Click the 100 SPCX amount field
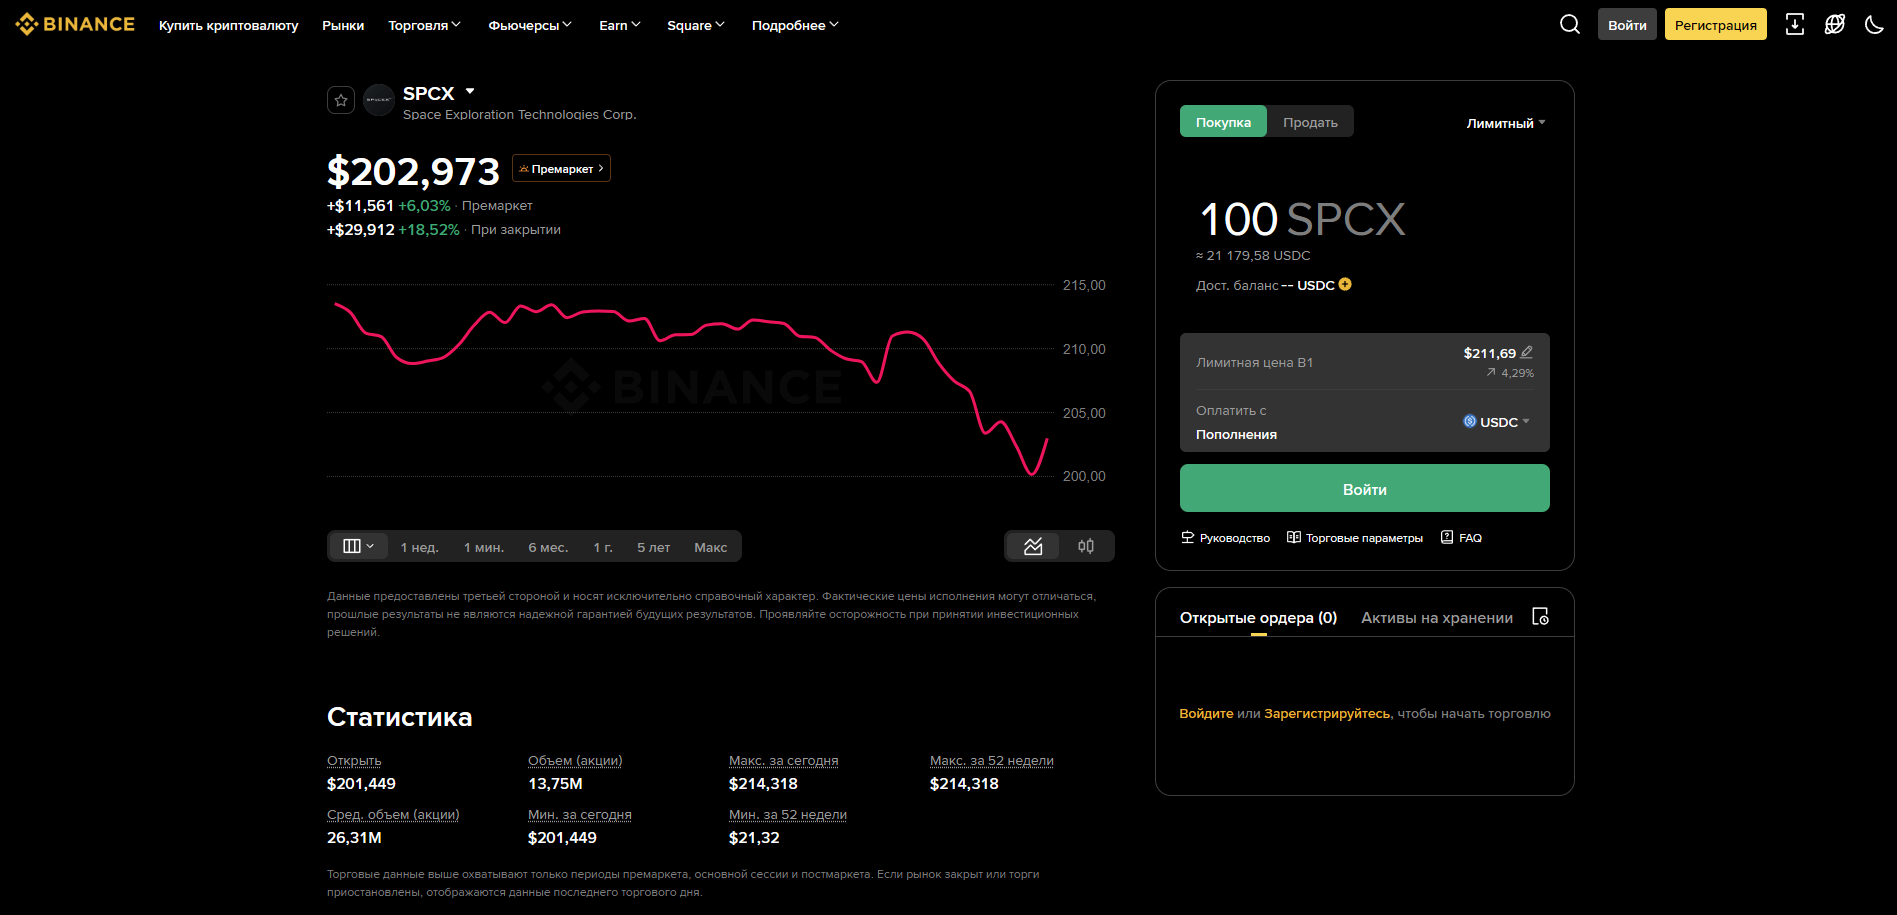This screenshot has height=915, width=1897. coord(1302,219)
